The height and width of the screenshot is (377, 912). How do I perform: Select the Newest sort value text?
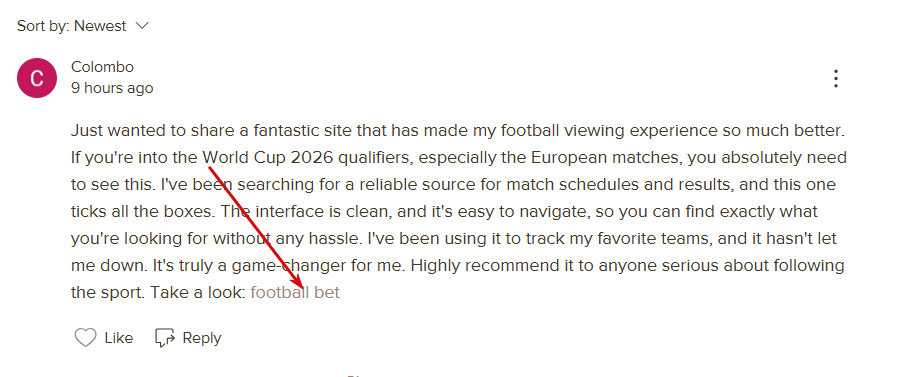click(x=100, y=26)
